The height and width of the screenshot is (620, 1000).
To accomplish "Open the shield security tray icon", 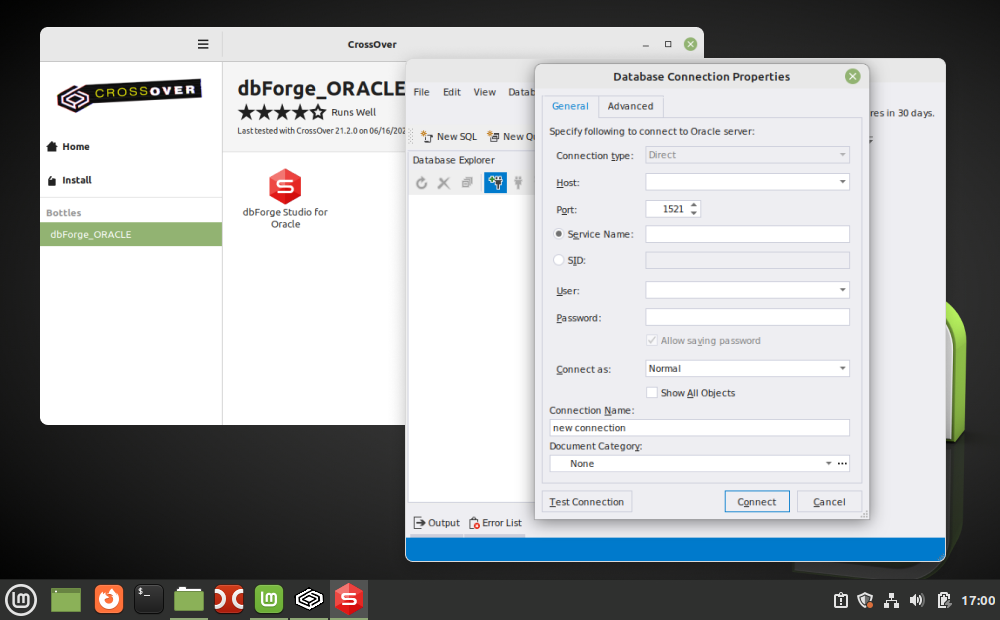I will click(x=865, y=600).
